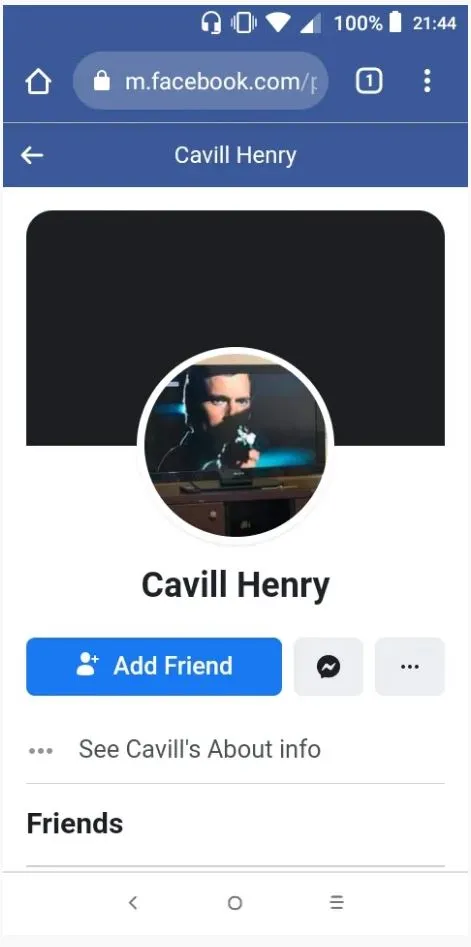Go back using the arrow beside Cavill Henry
Image resolution: width=471 pixels, height=947 pixels.
(32, 155)
